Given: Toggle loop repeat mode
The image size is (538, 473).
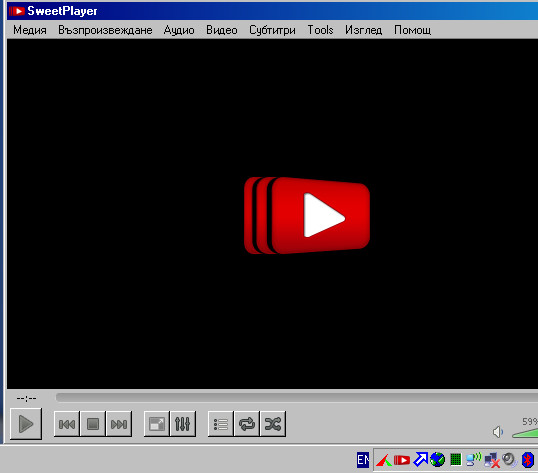Looking at the screenshot, I should [x=247, y=424].
